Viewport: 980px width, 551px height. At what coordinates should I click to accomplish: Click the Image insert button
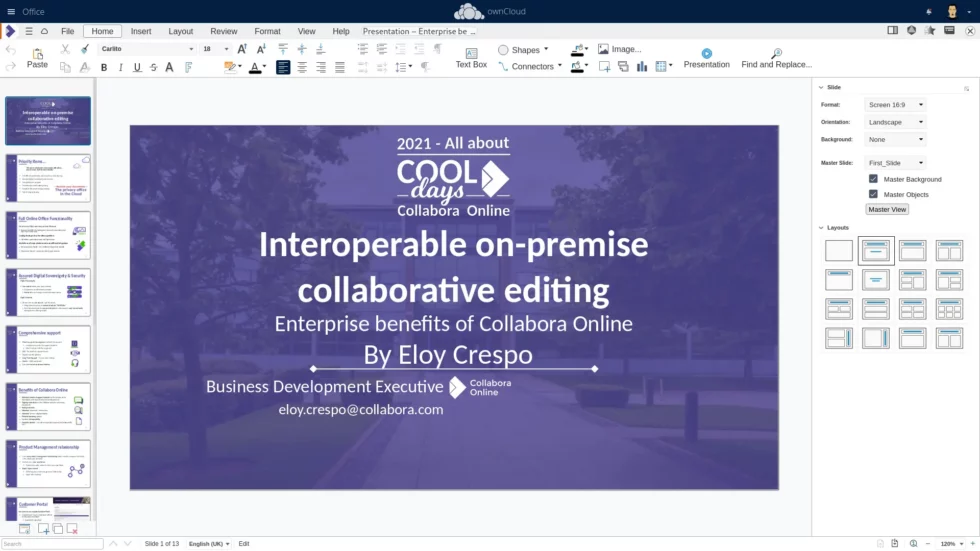(619, 49)
